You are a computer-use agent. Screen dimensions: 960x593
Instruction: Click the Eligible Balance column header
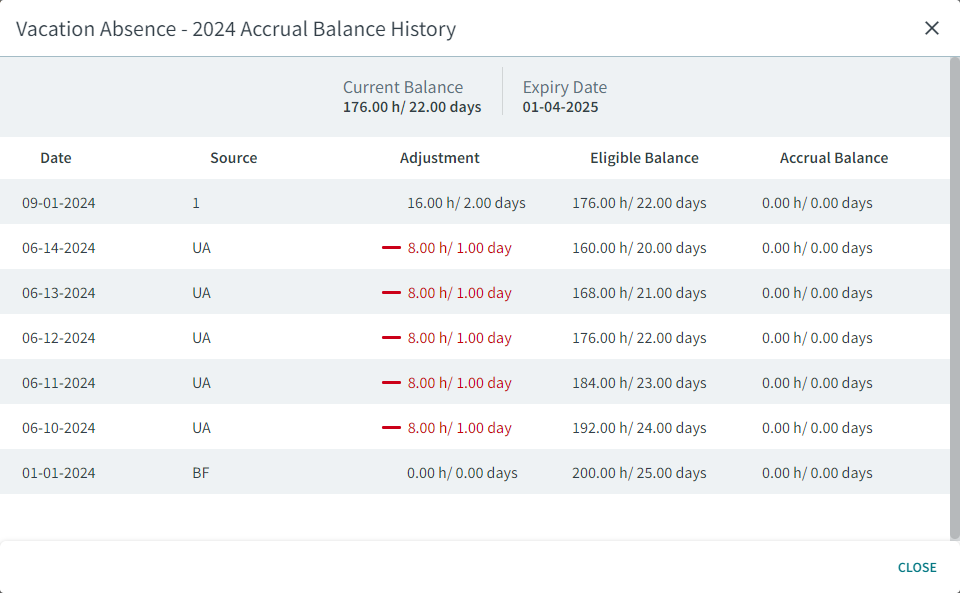point(644,158)
